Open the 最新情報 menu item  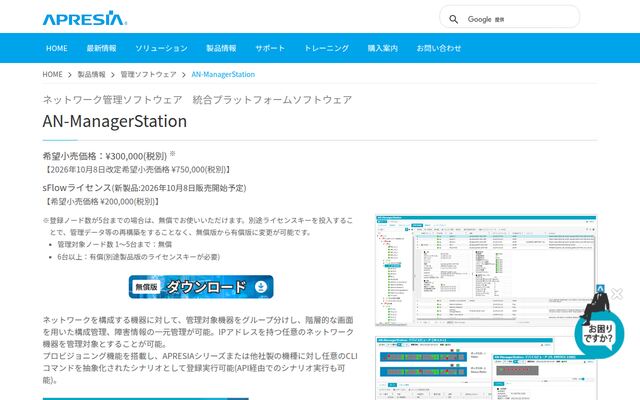coord(101,48)
